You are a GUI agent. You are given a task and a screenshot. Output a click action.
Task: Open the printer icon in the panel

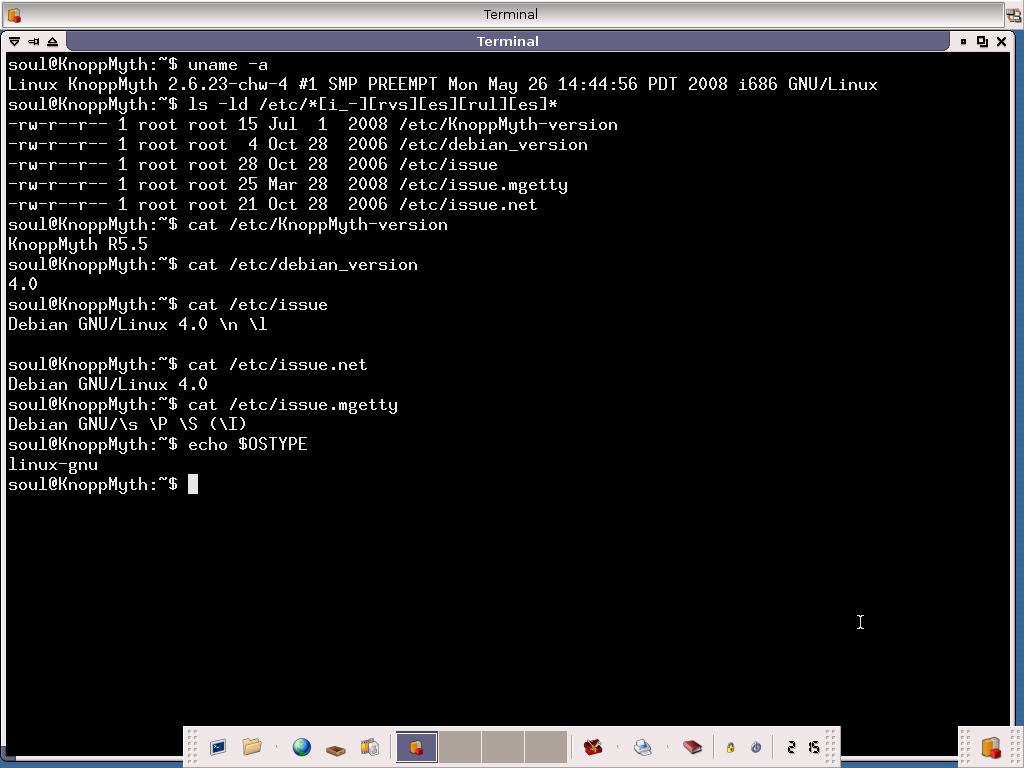(x=643, y=746)
